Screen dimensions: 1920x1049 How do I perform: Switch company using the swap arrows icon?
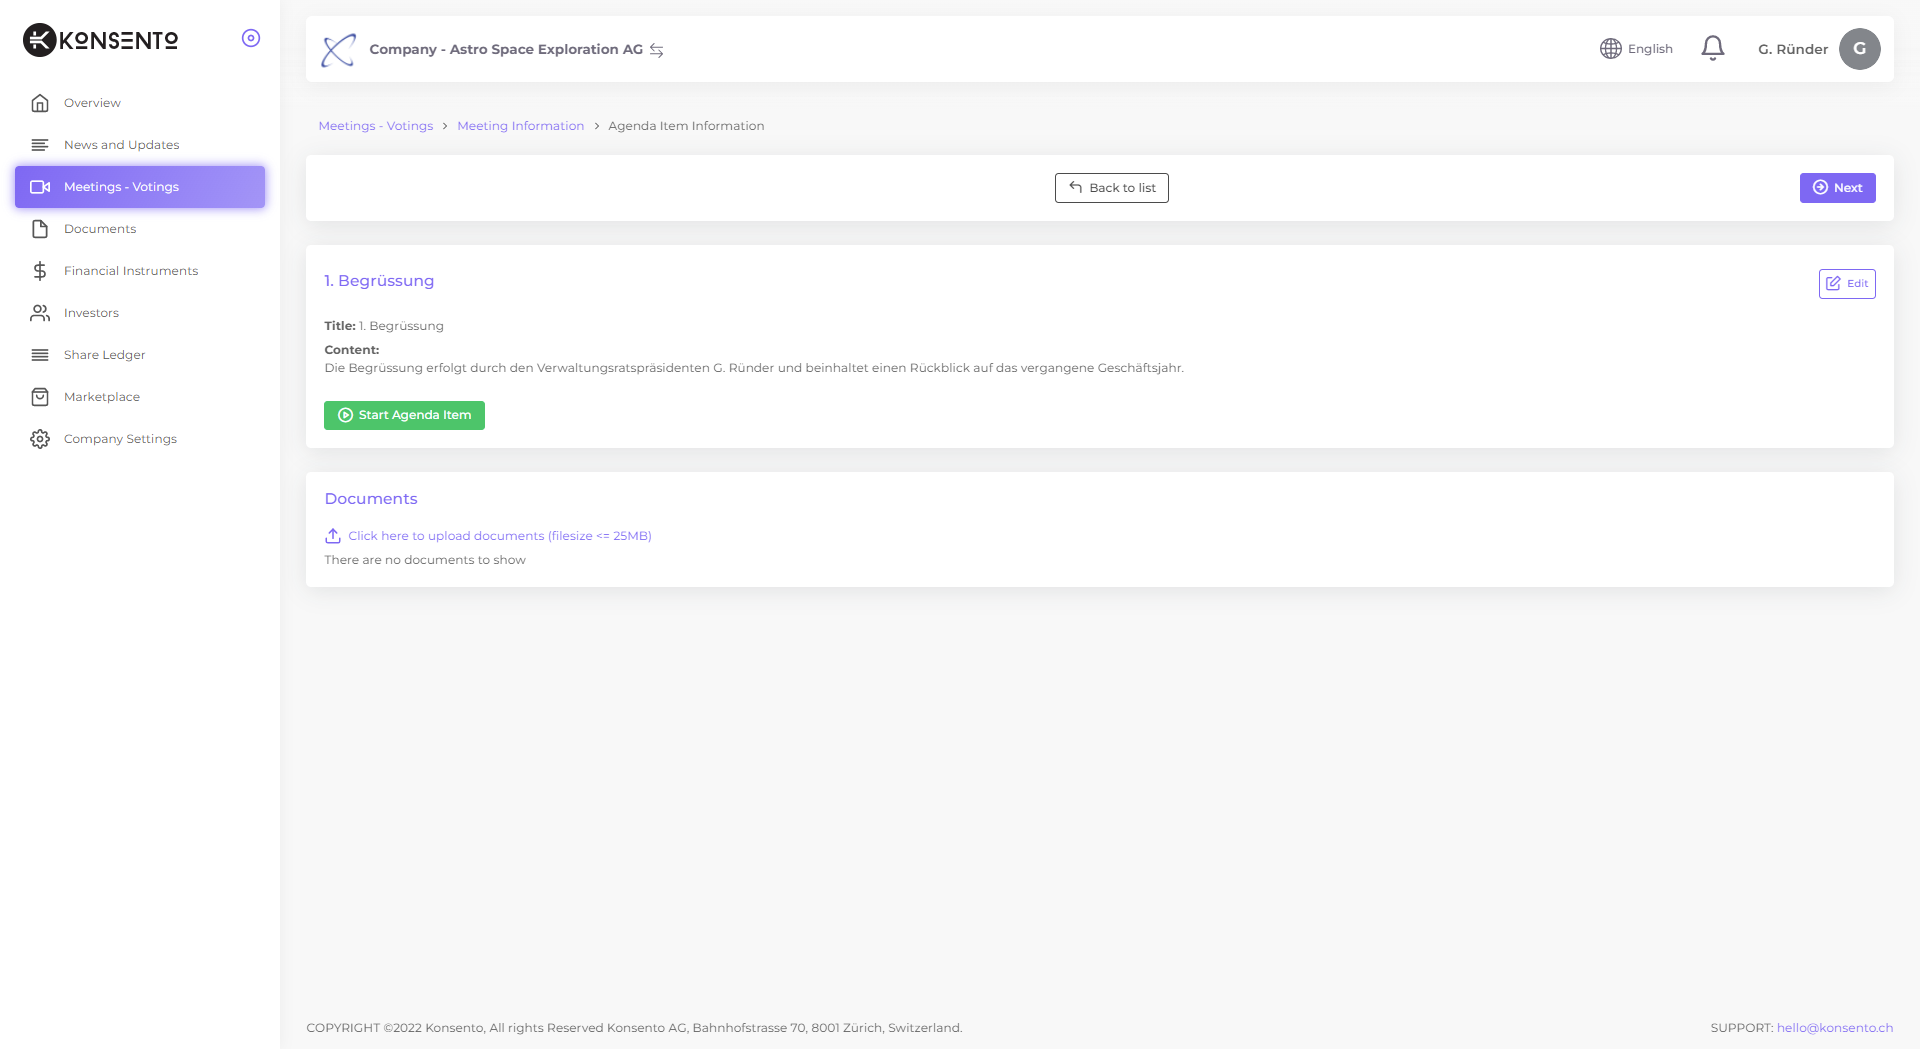pos(657,50)
